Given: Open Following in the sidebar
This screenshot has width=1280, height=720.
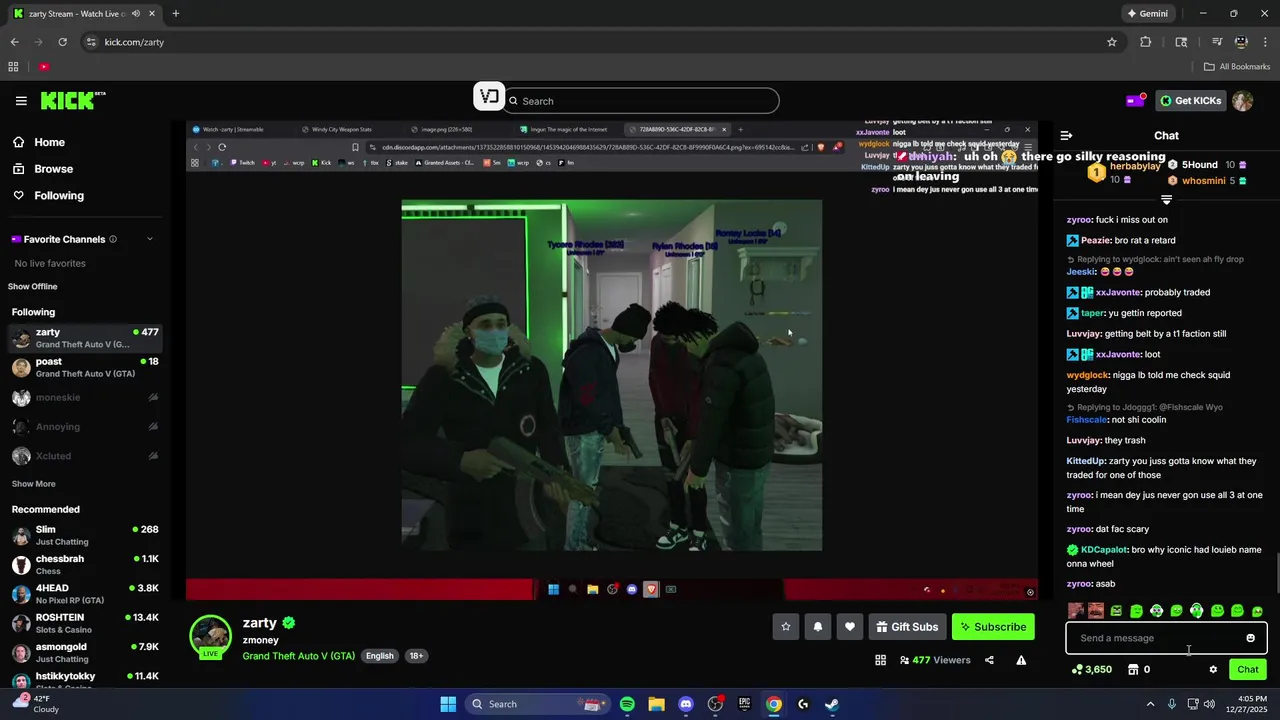Looking at the screenshot, I should pos(59,196).
